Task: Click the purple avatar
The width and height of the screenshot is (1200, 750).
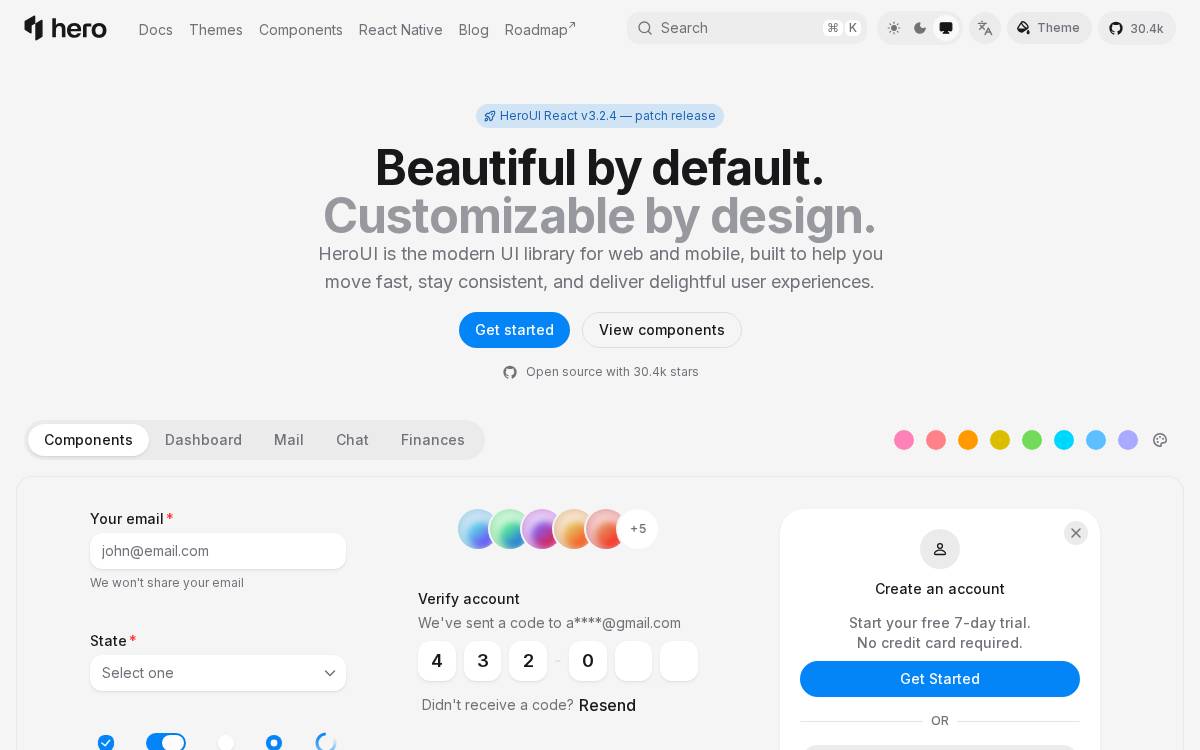Action: (541, 529)
